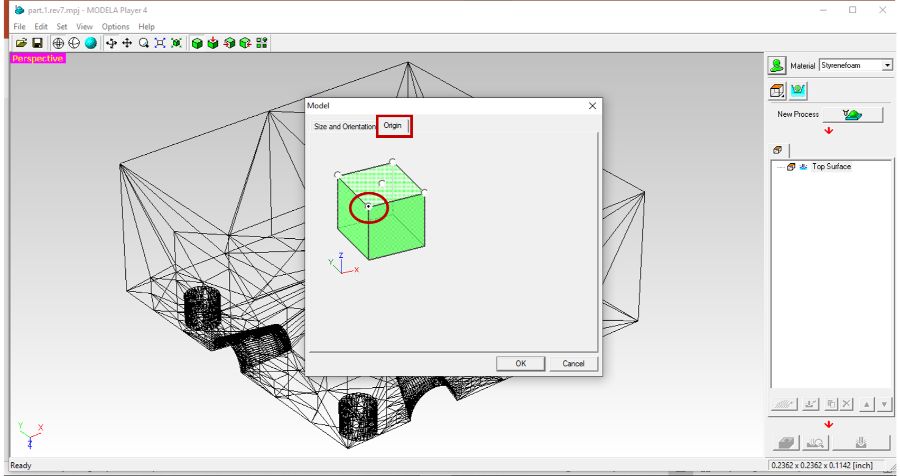Click the four green squares toolbar icon

(x=262, y=43)
